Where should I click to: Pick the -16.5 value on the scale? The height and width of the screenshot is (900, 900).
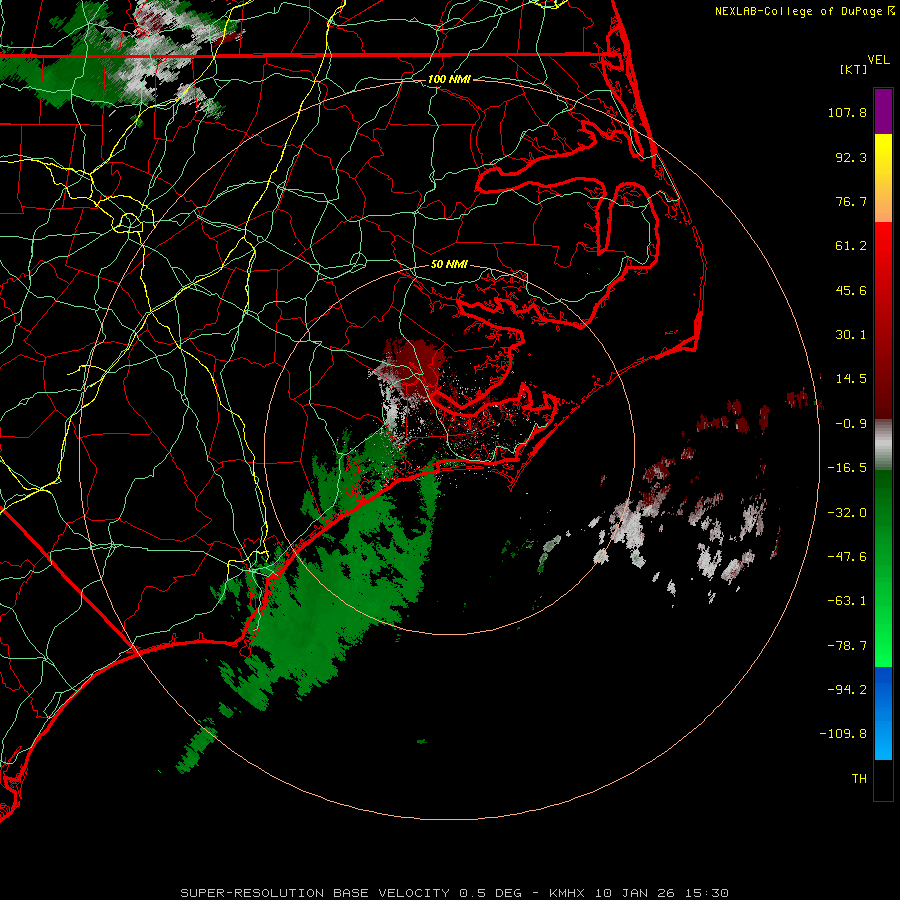(x=847, y=468)
